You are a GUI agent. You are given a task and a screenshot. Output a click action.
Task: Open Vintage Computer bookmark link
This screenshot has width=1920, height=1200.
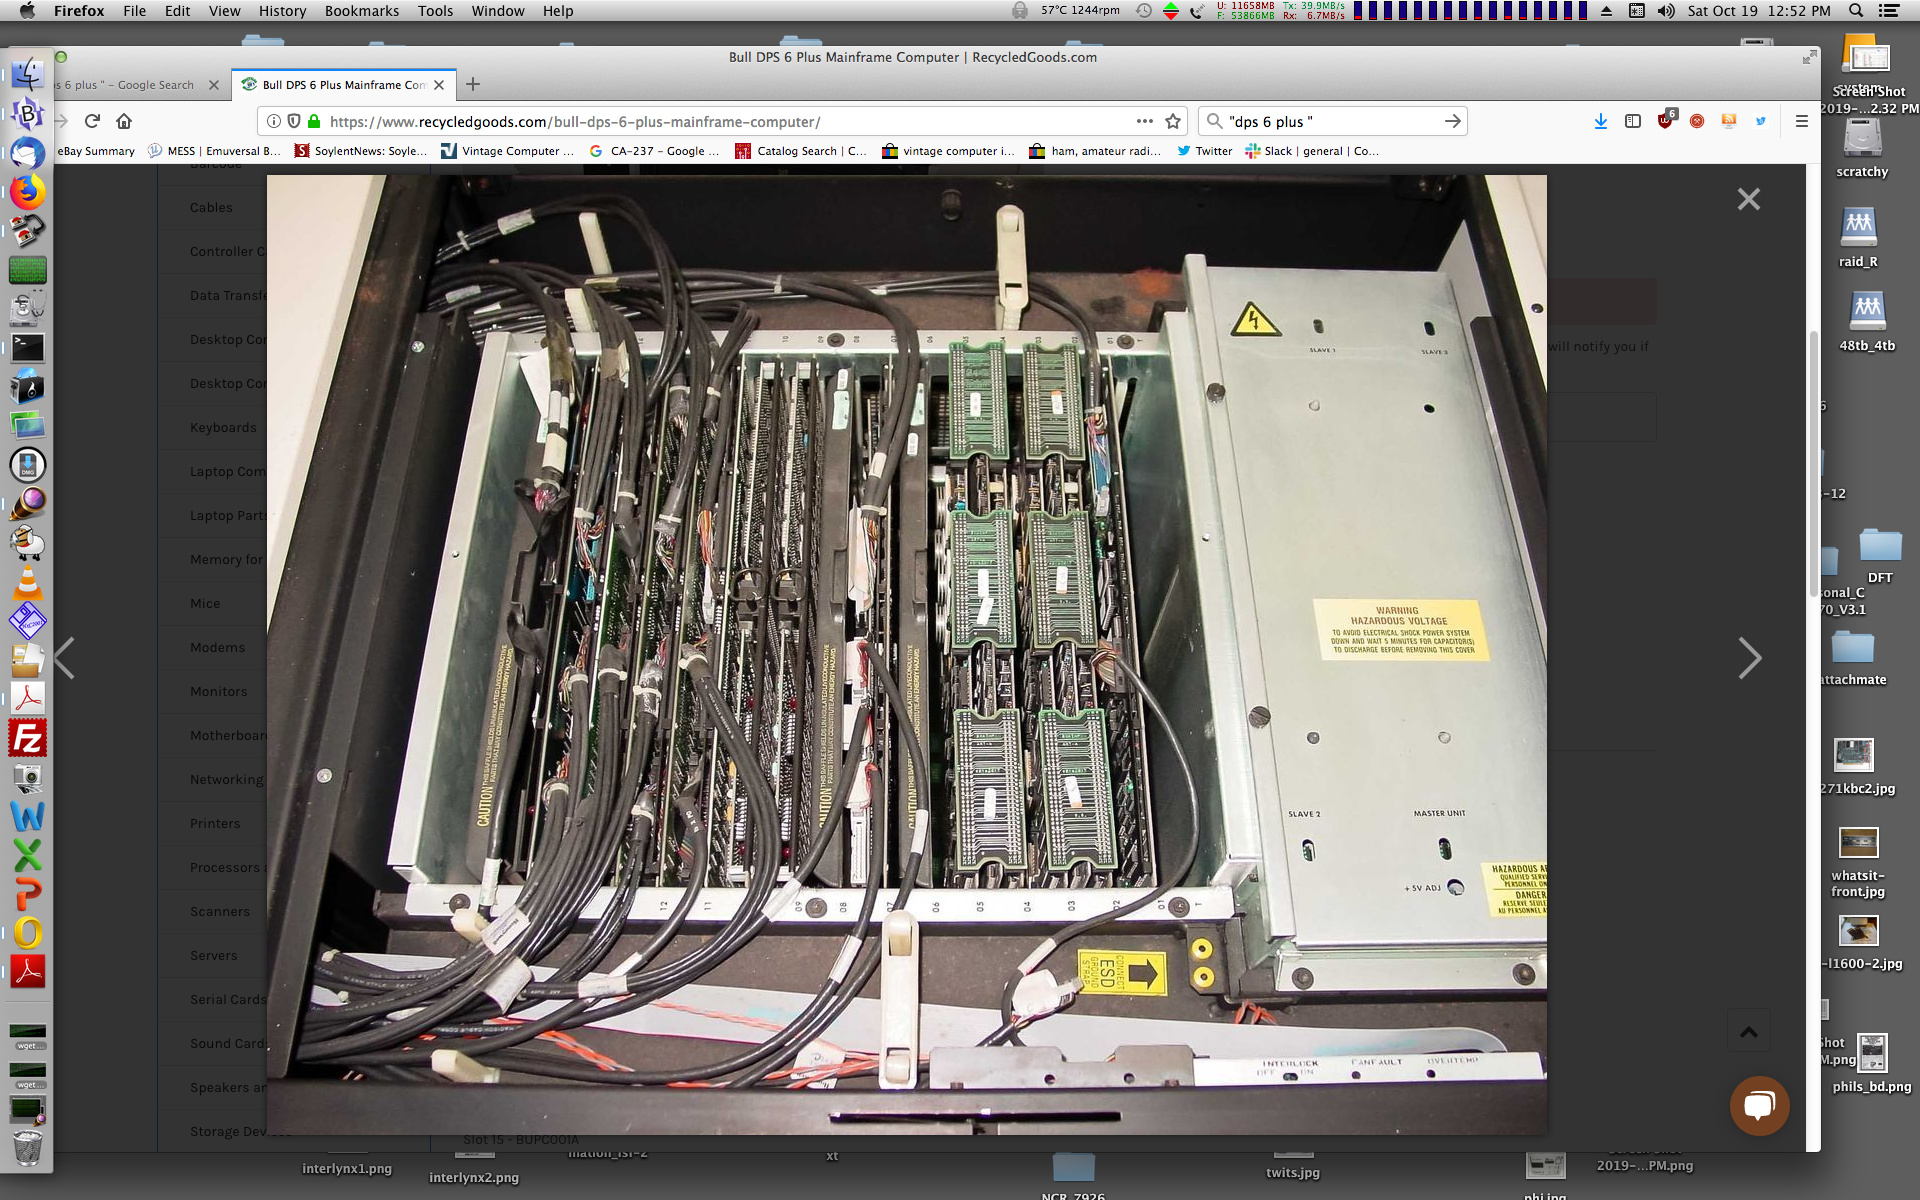click(508, 151)
